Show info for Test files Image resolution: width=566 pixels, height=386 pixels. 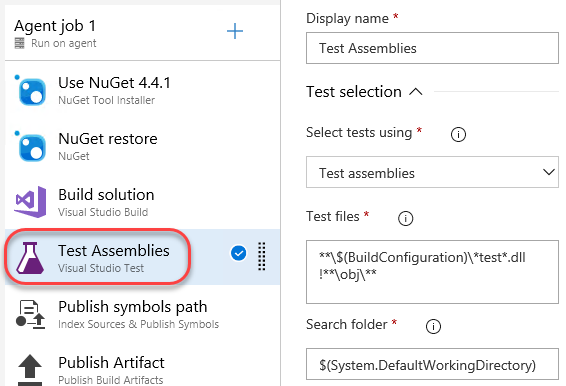405,218
